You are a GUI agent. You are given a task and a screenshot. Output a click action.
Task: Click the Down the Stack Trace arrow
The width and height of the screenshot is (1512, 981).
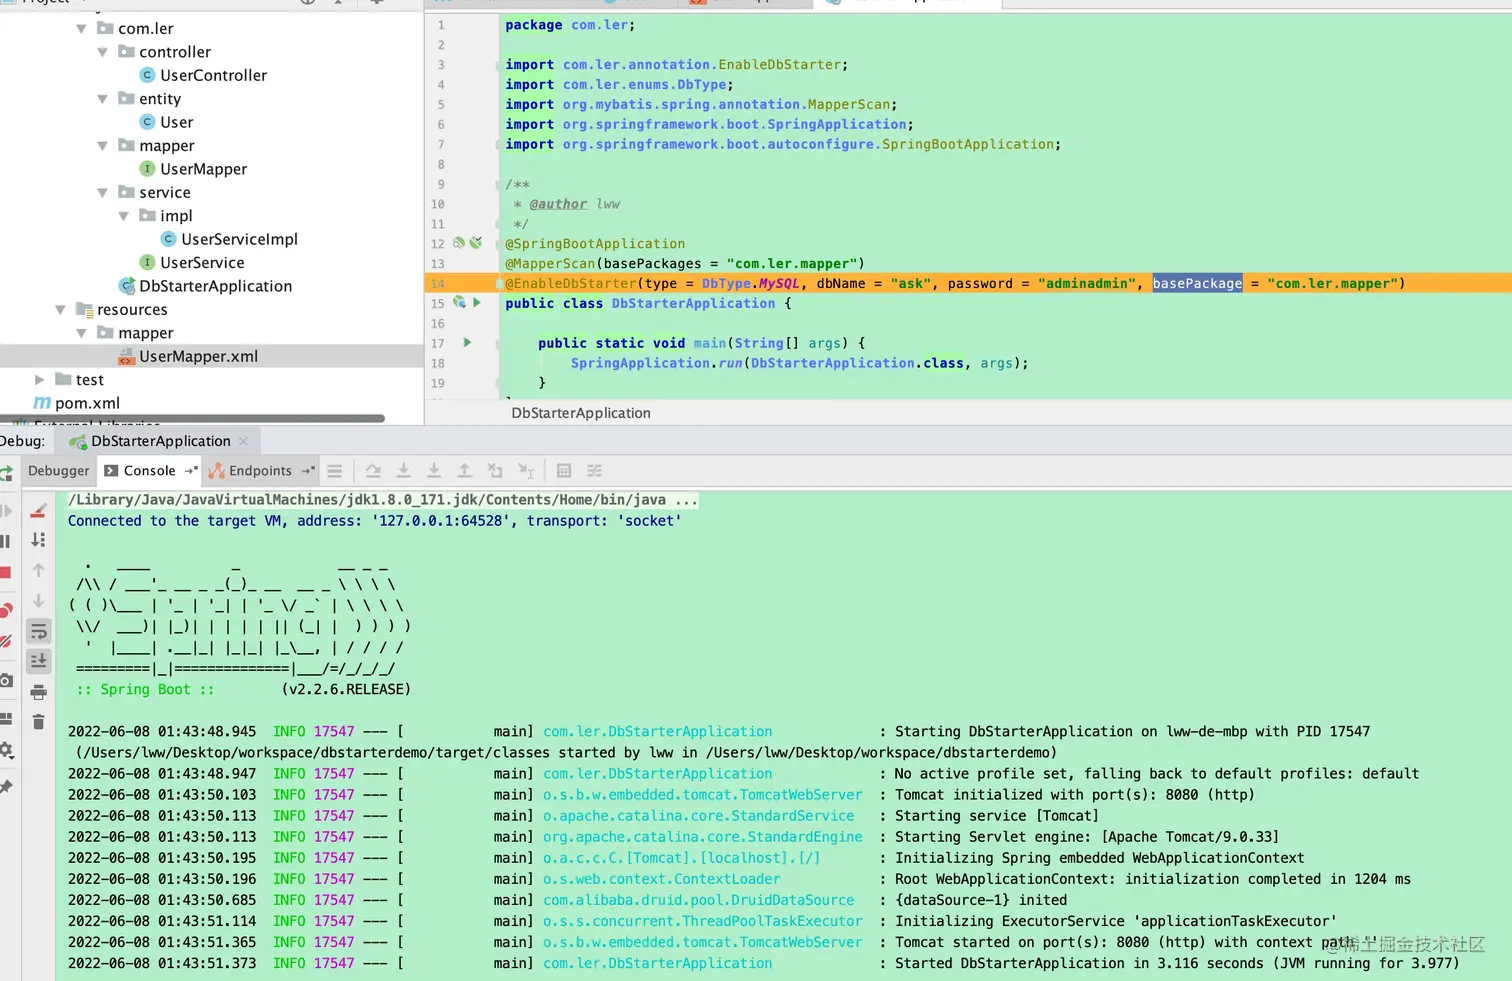[x=38, y=601]
